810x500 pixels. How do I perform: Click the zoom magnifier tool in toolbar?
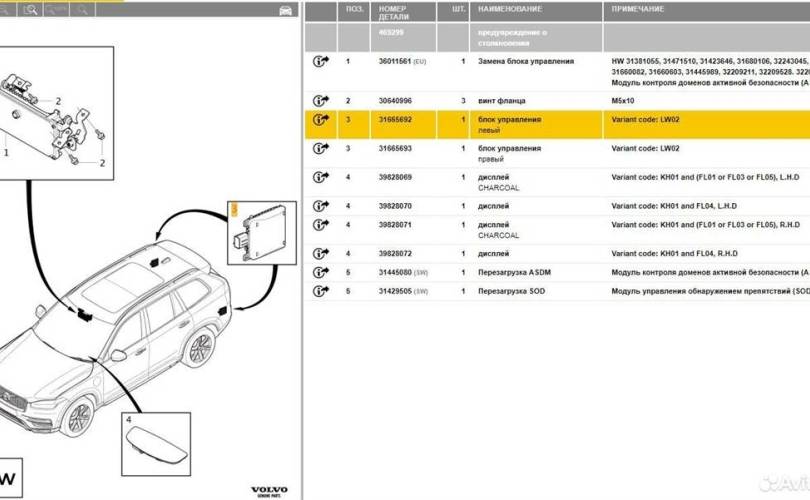click(30, 10)
